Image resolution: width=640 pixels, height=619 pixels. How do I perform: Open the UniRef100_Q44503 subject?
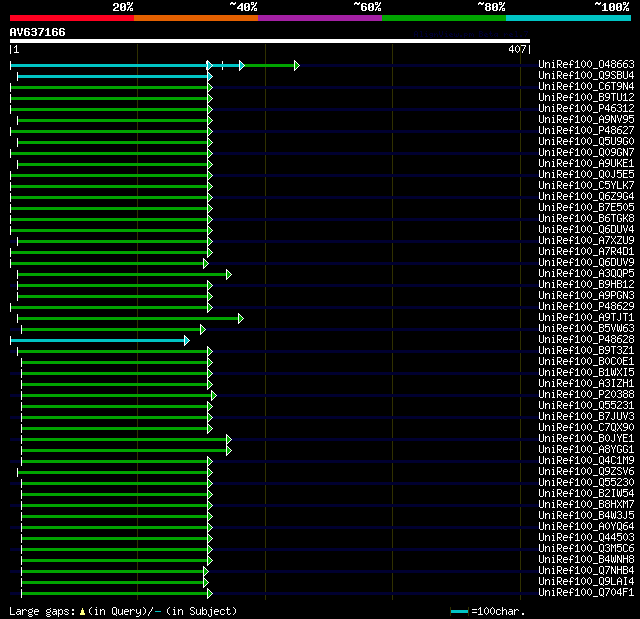(x=586, y=538)
